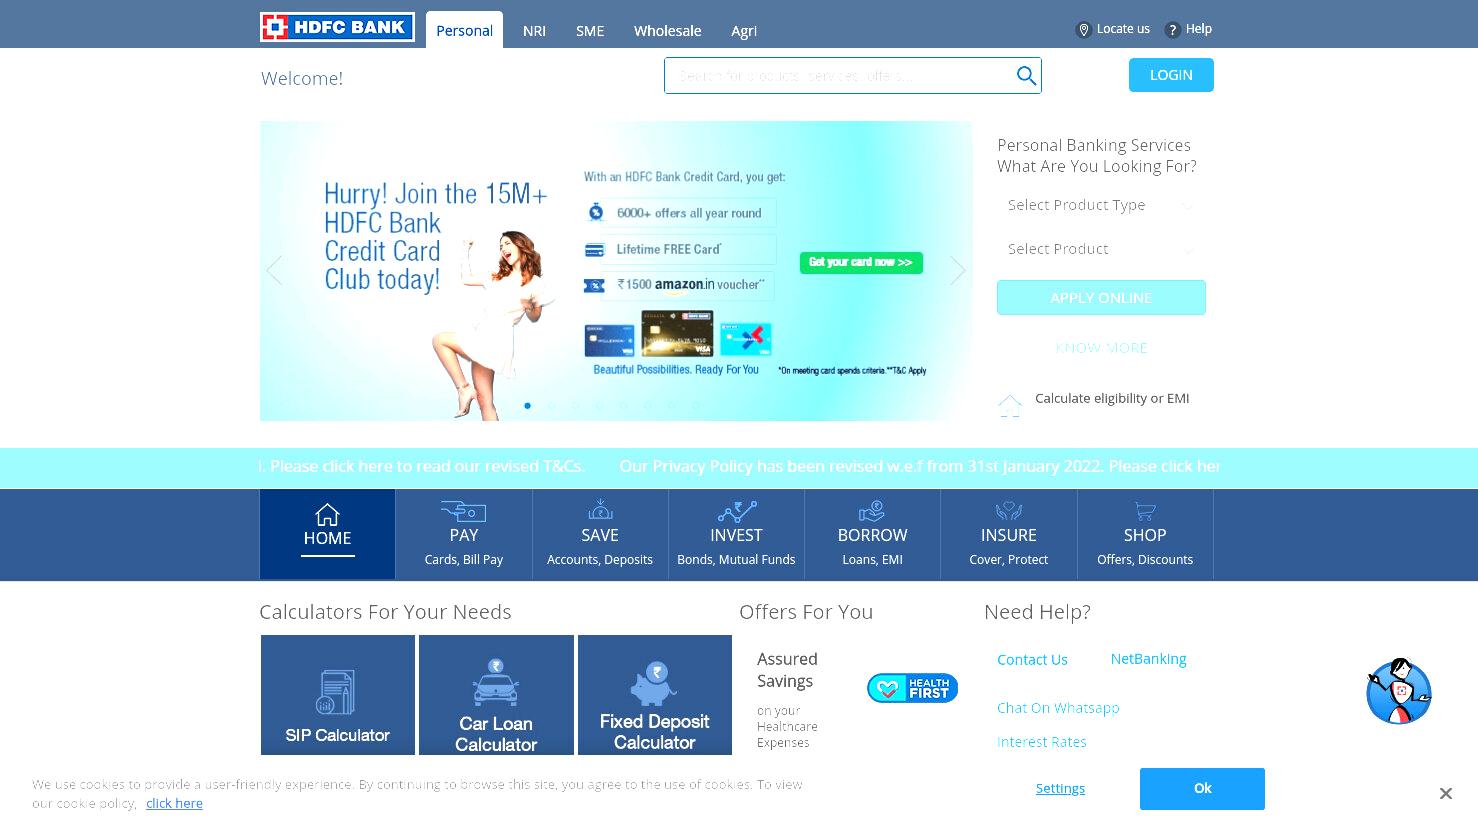The height and width of the screenshot is (837, 1478).
Task: Open the Contact Us link
Action: [x=1032, y=659]
